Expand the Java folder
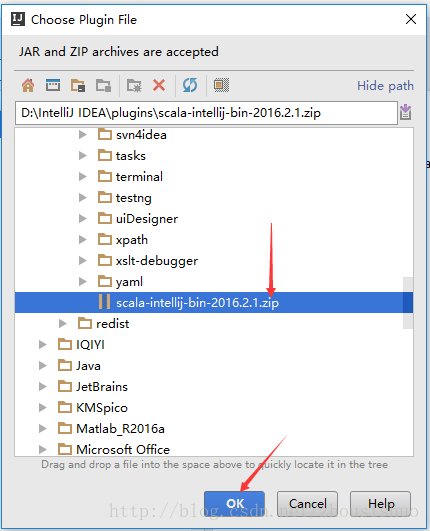This screenshot has height=531, width=430. [42, 366]
